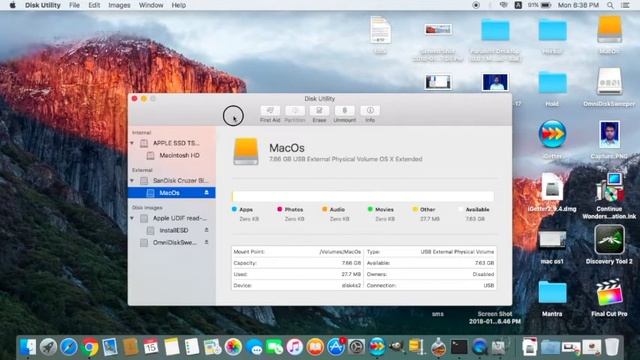Select Macintosh HD in the sidebar
The image size is (640, 360).
[172, 156]
